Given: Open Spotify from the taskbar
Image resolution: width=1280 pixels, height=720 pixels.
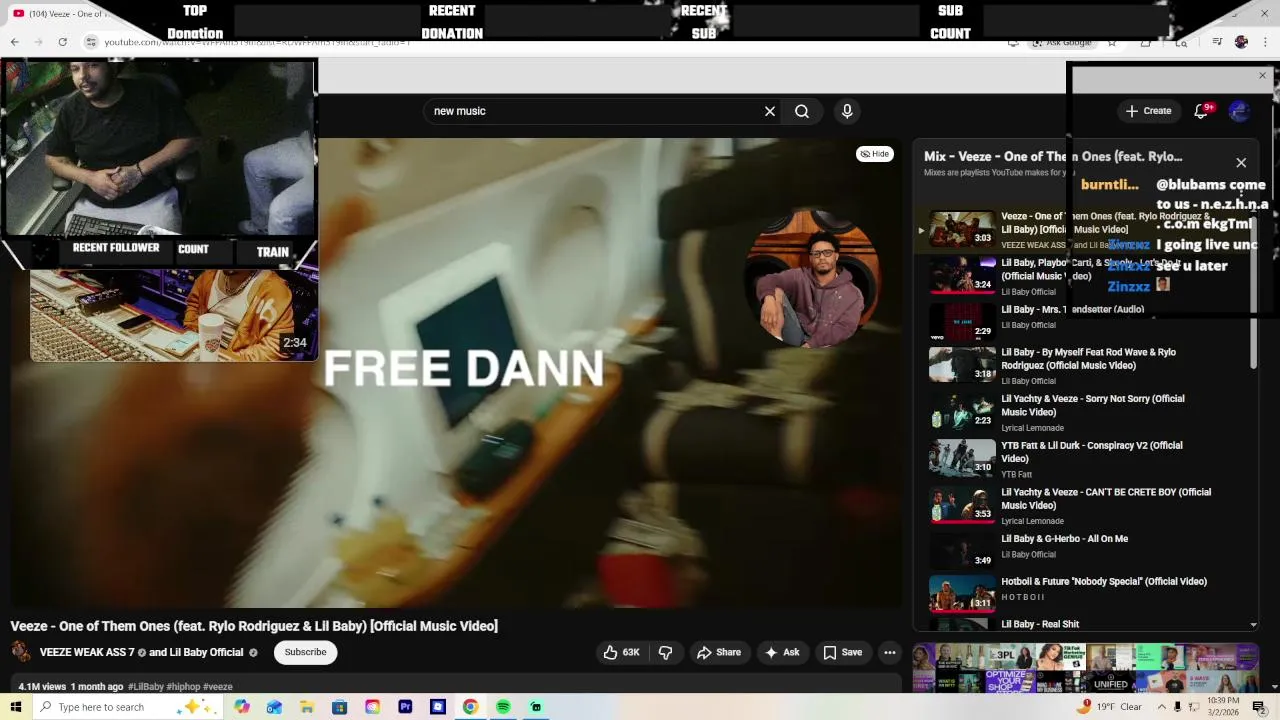Looking at the screenshot, I should coord(503,707).
